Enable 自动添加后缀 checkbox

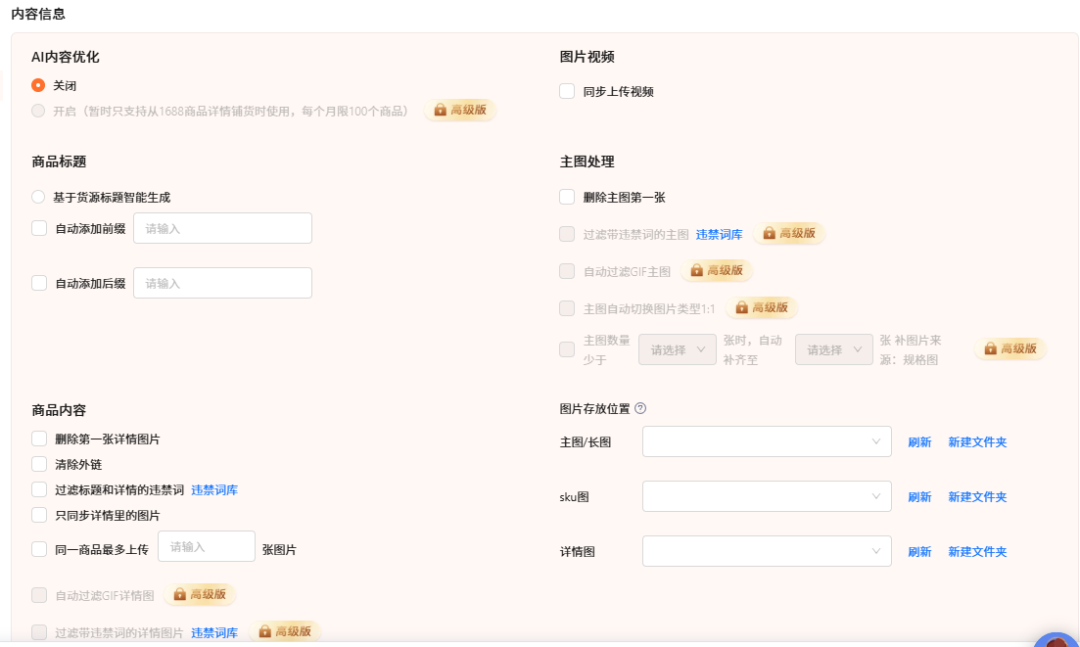[39, 283]
